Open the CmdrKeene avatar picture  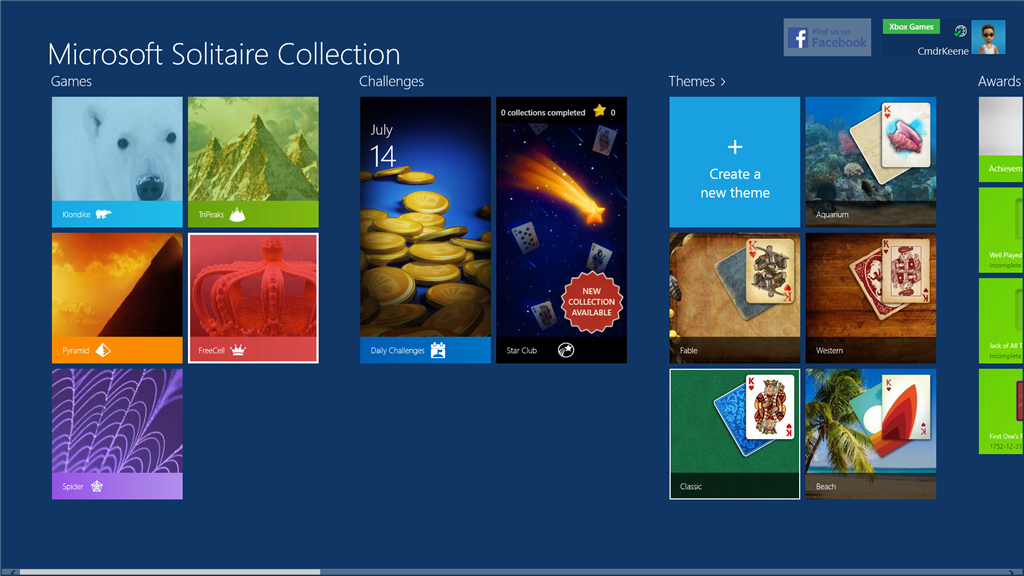click(988, 37)
